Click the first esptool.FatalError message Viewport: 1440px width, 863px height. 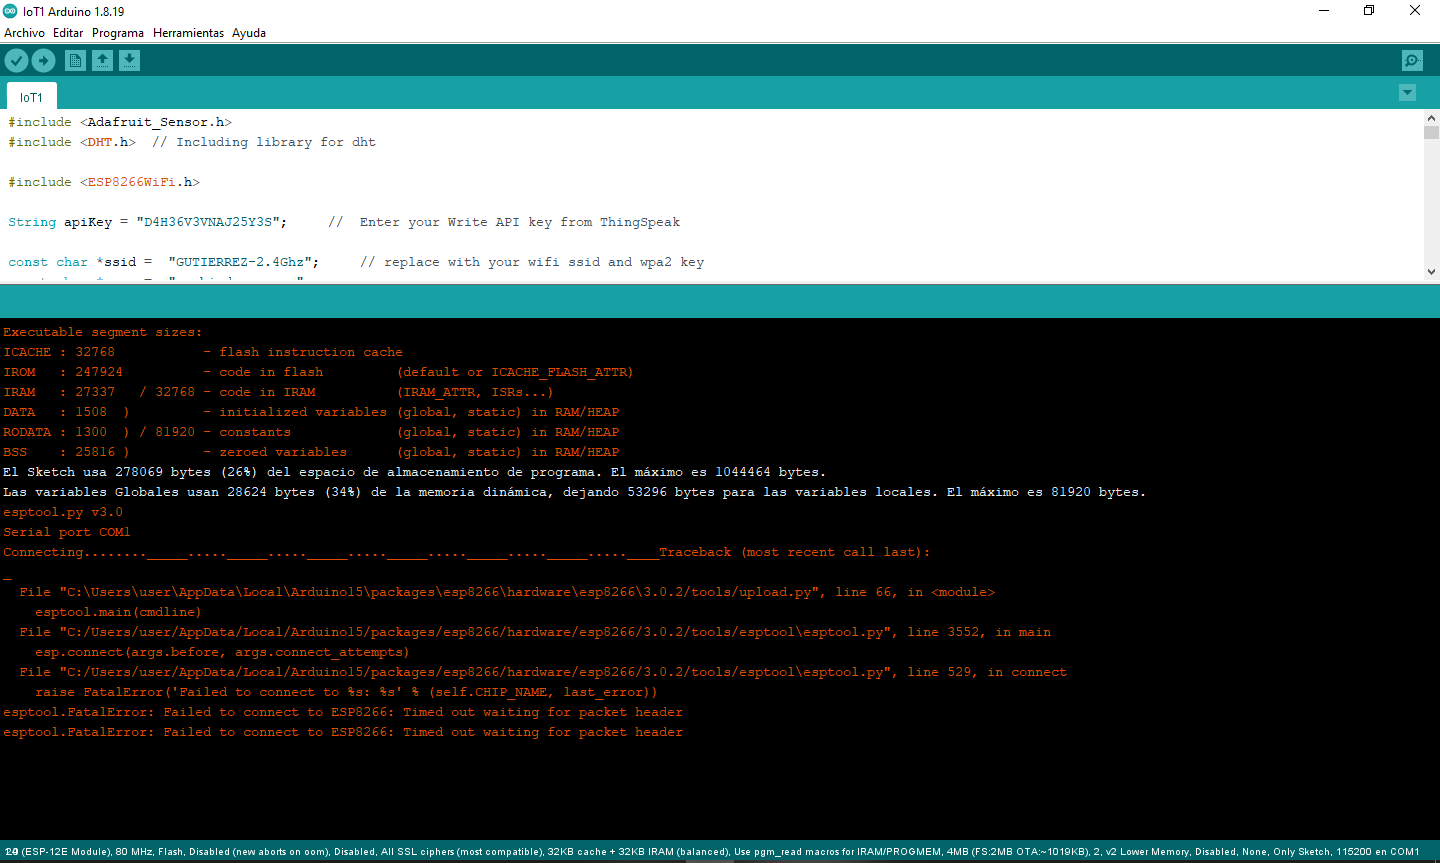pos(343,712)
